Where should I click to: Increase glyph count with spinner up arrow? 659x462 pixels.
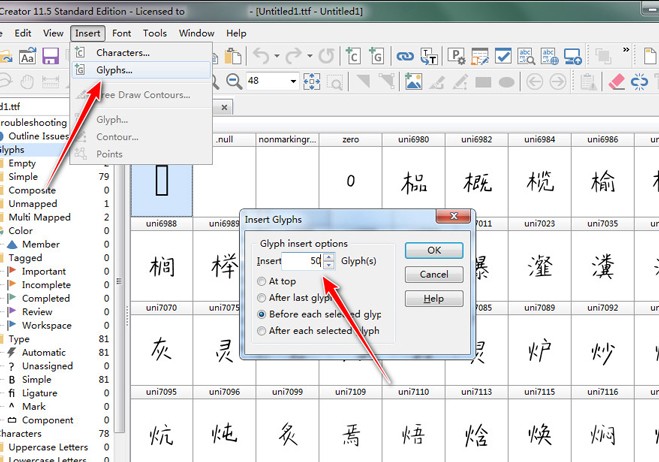click(328, 257)
